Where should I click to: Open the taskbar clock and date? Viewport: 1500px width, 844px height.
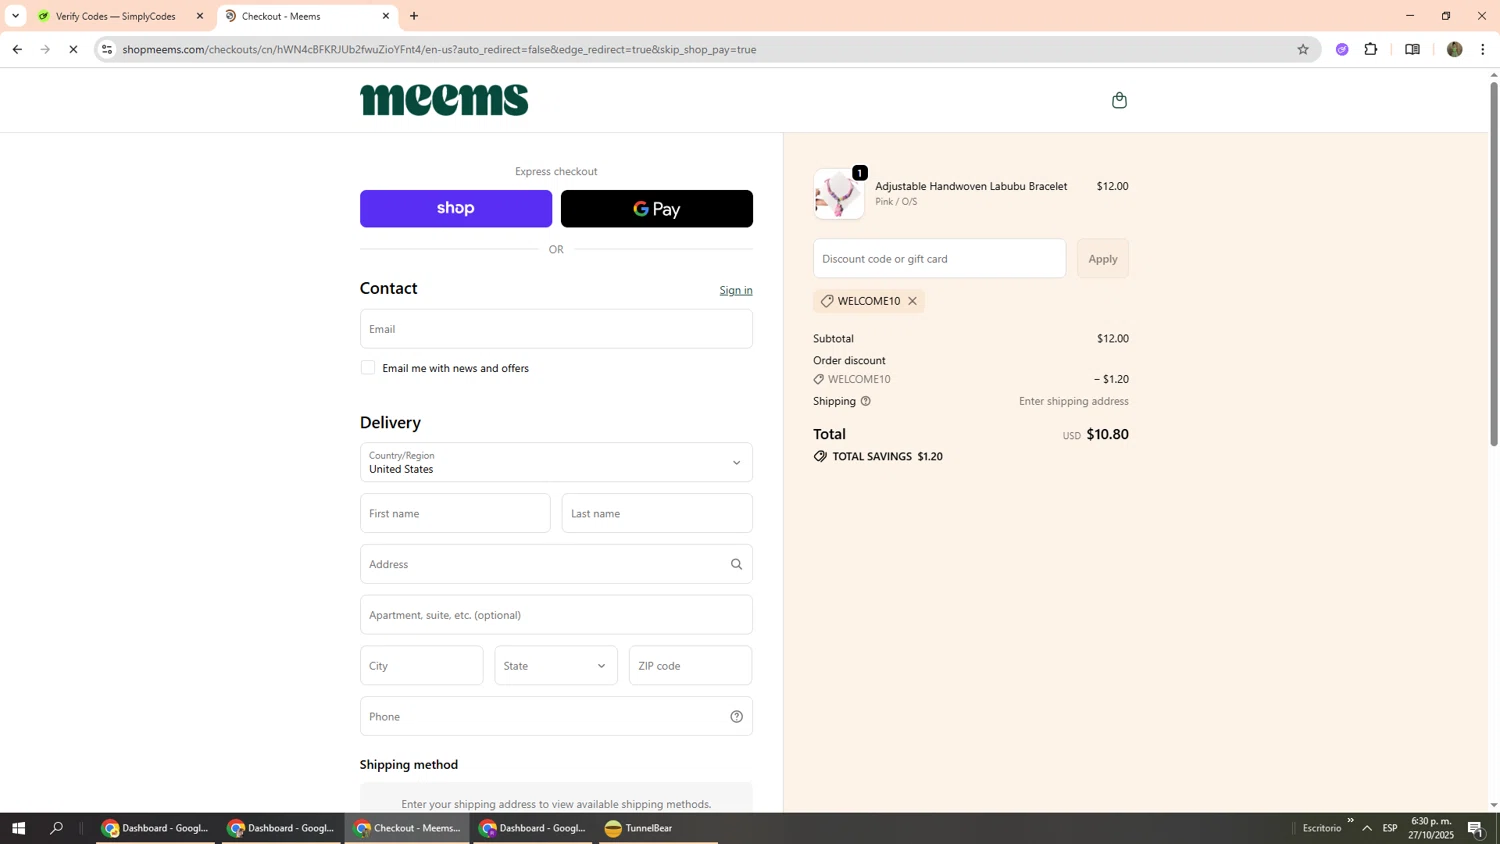click(x=1431, y=828)
